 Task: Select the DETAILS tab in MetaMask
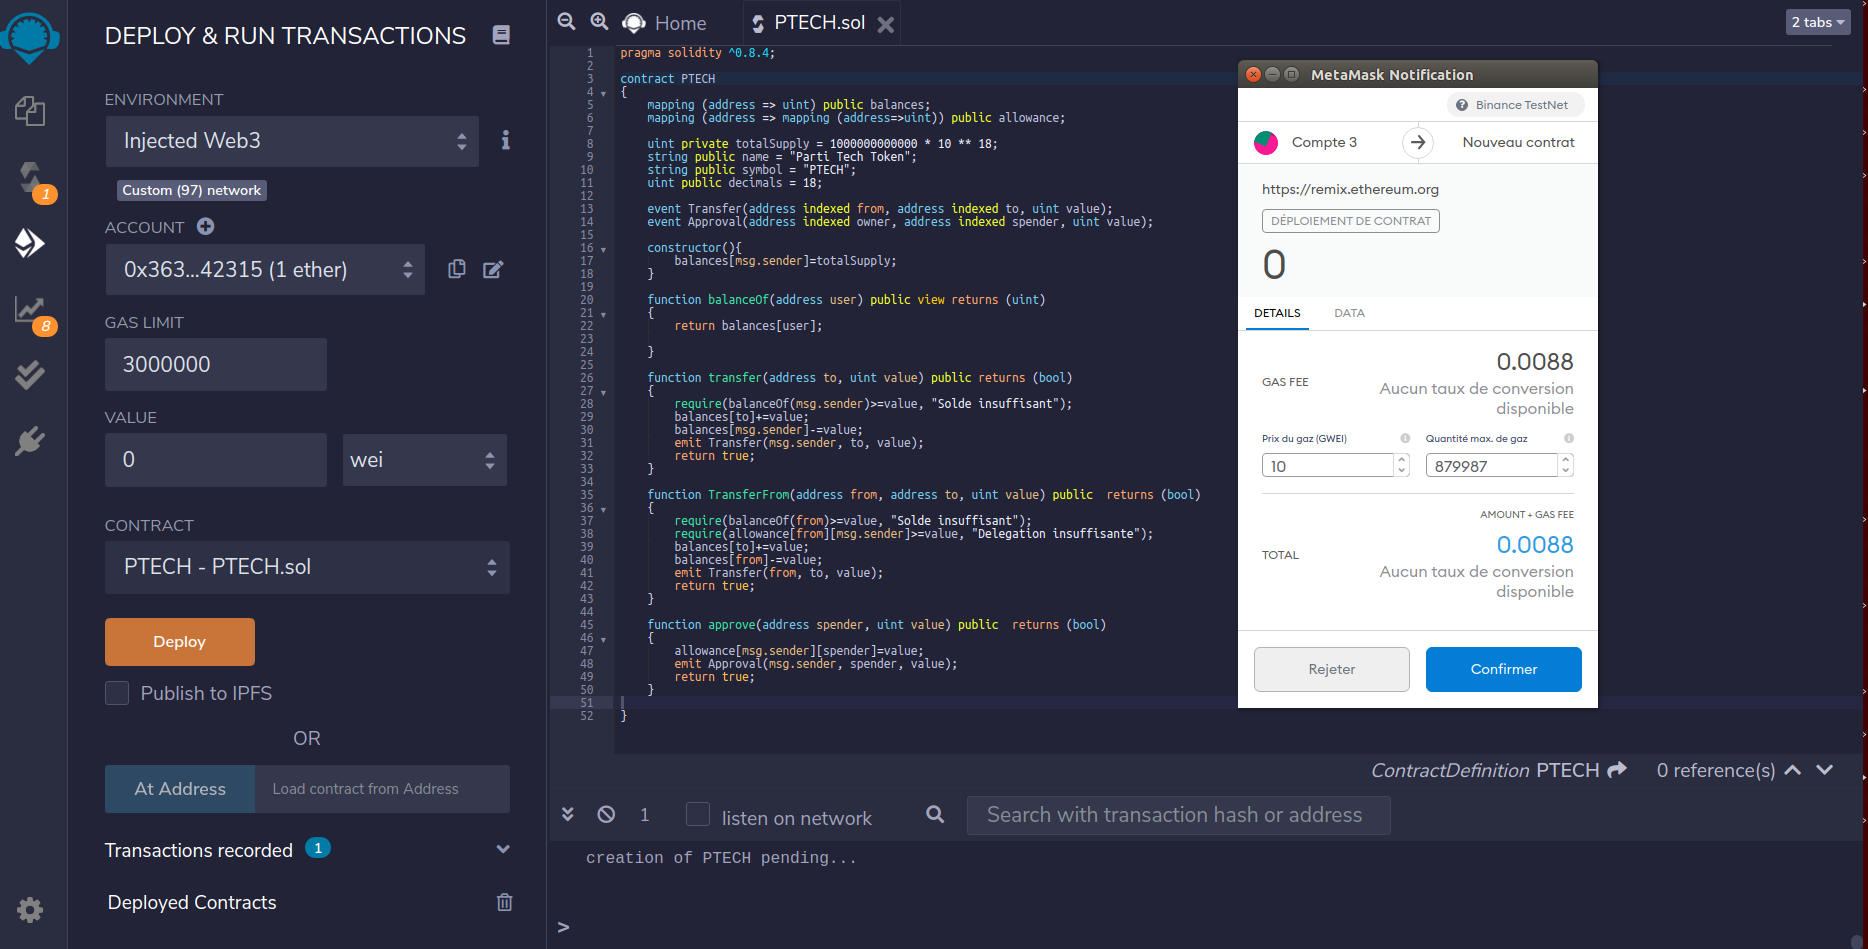pyautogui.click(x=1277, y=313)
